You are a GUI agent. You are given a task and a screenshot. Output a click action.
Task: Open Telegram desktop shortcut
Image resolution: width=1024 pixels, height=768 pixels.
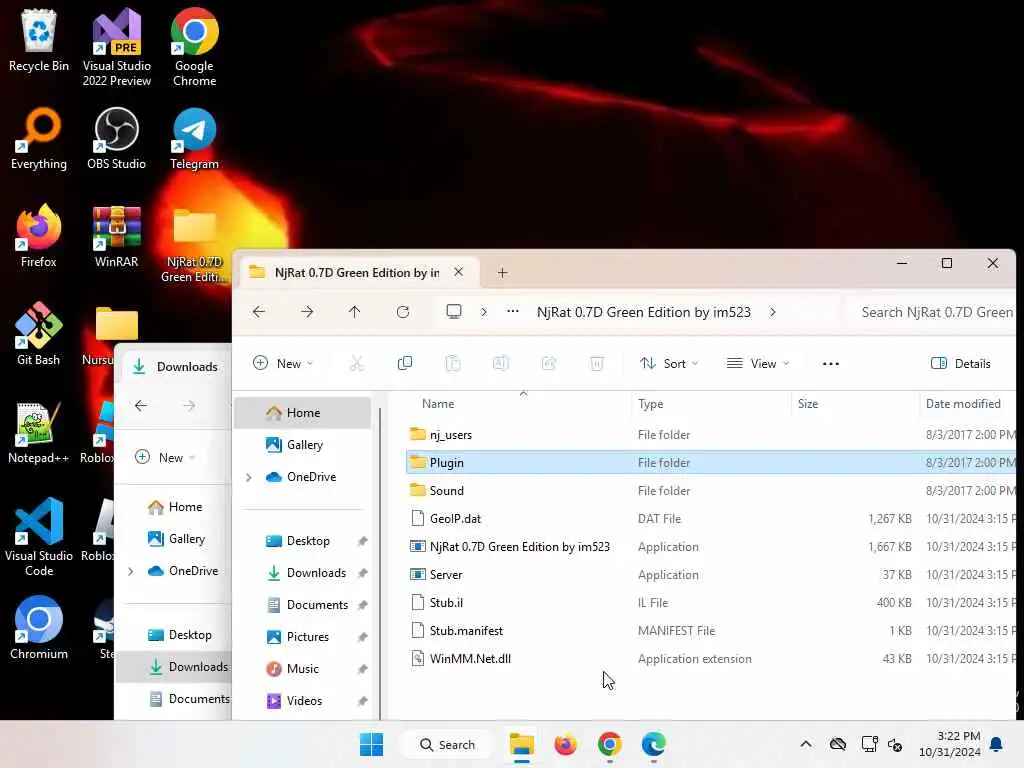(x=194, y=138)
